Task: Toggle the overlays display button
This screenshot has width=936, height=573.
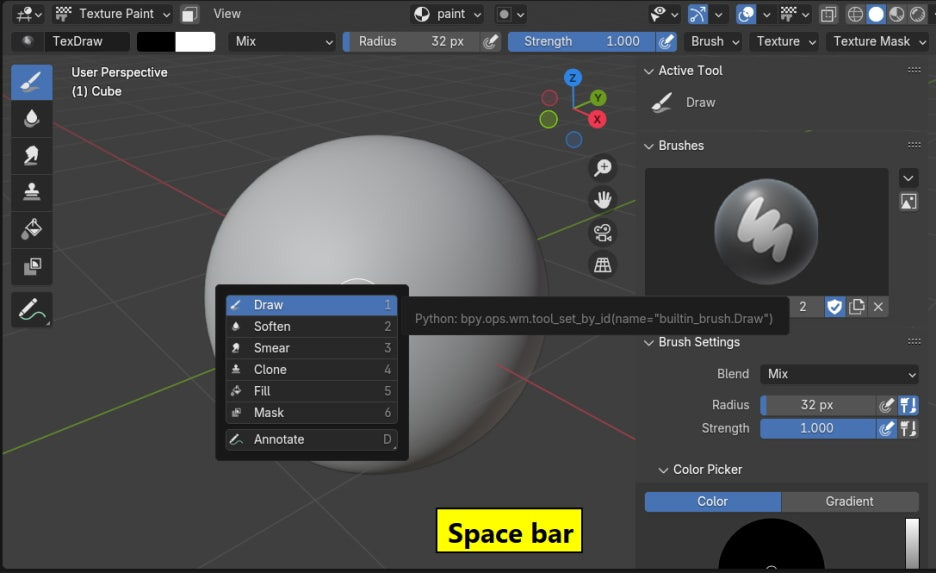Action: (x=746, y=14)
